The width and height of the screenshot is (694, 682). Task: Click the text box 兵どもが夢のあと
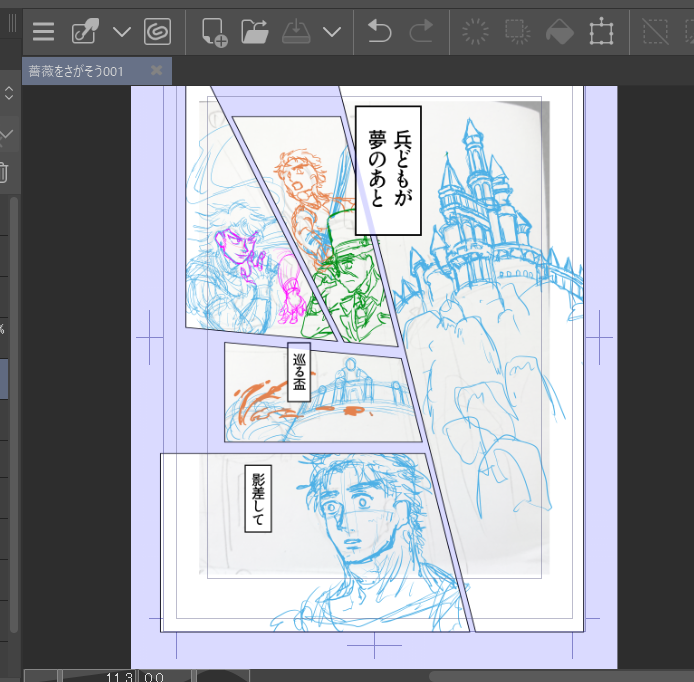click(x=388, y=170)
